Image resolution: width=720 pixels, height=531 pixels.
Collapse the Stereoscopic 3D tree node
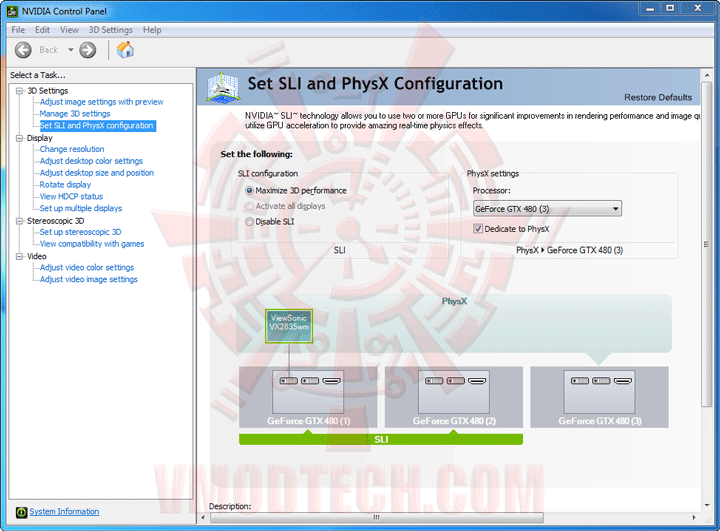click(x=19, y=221)
